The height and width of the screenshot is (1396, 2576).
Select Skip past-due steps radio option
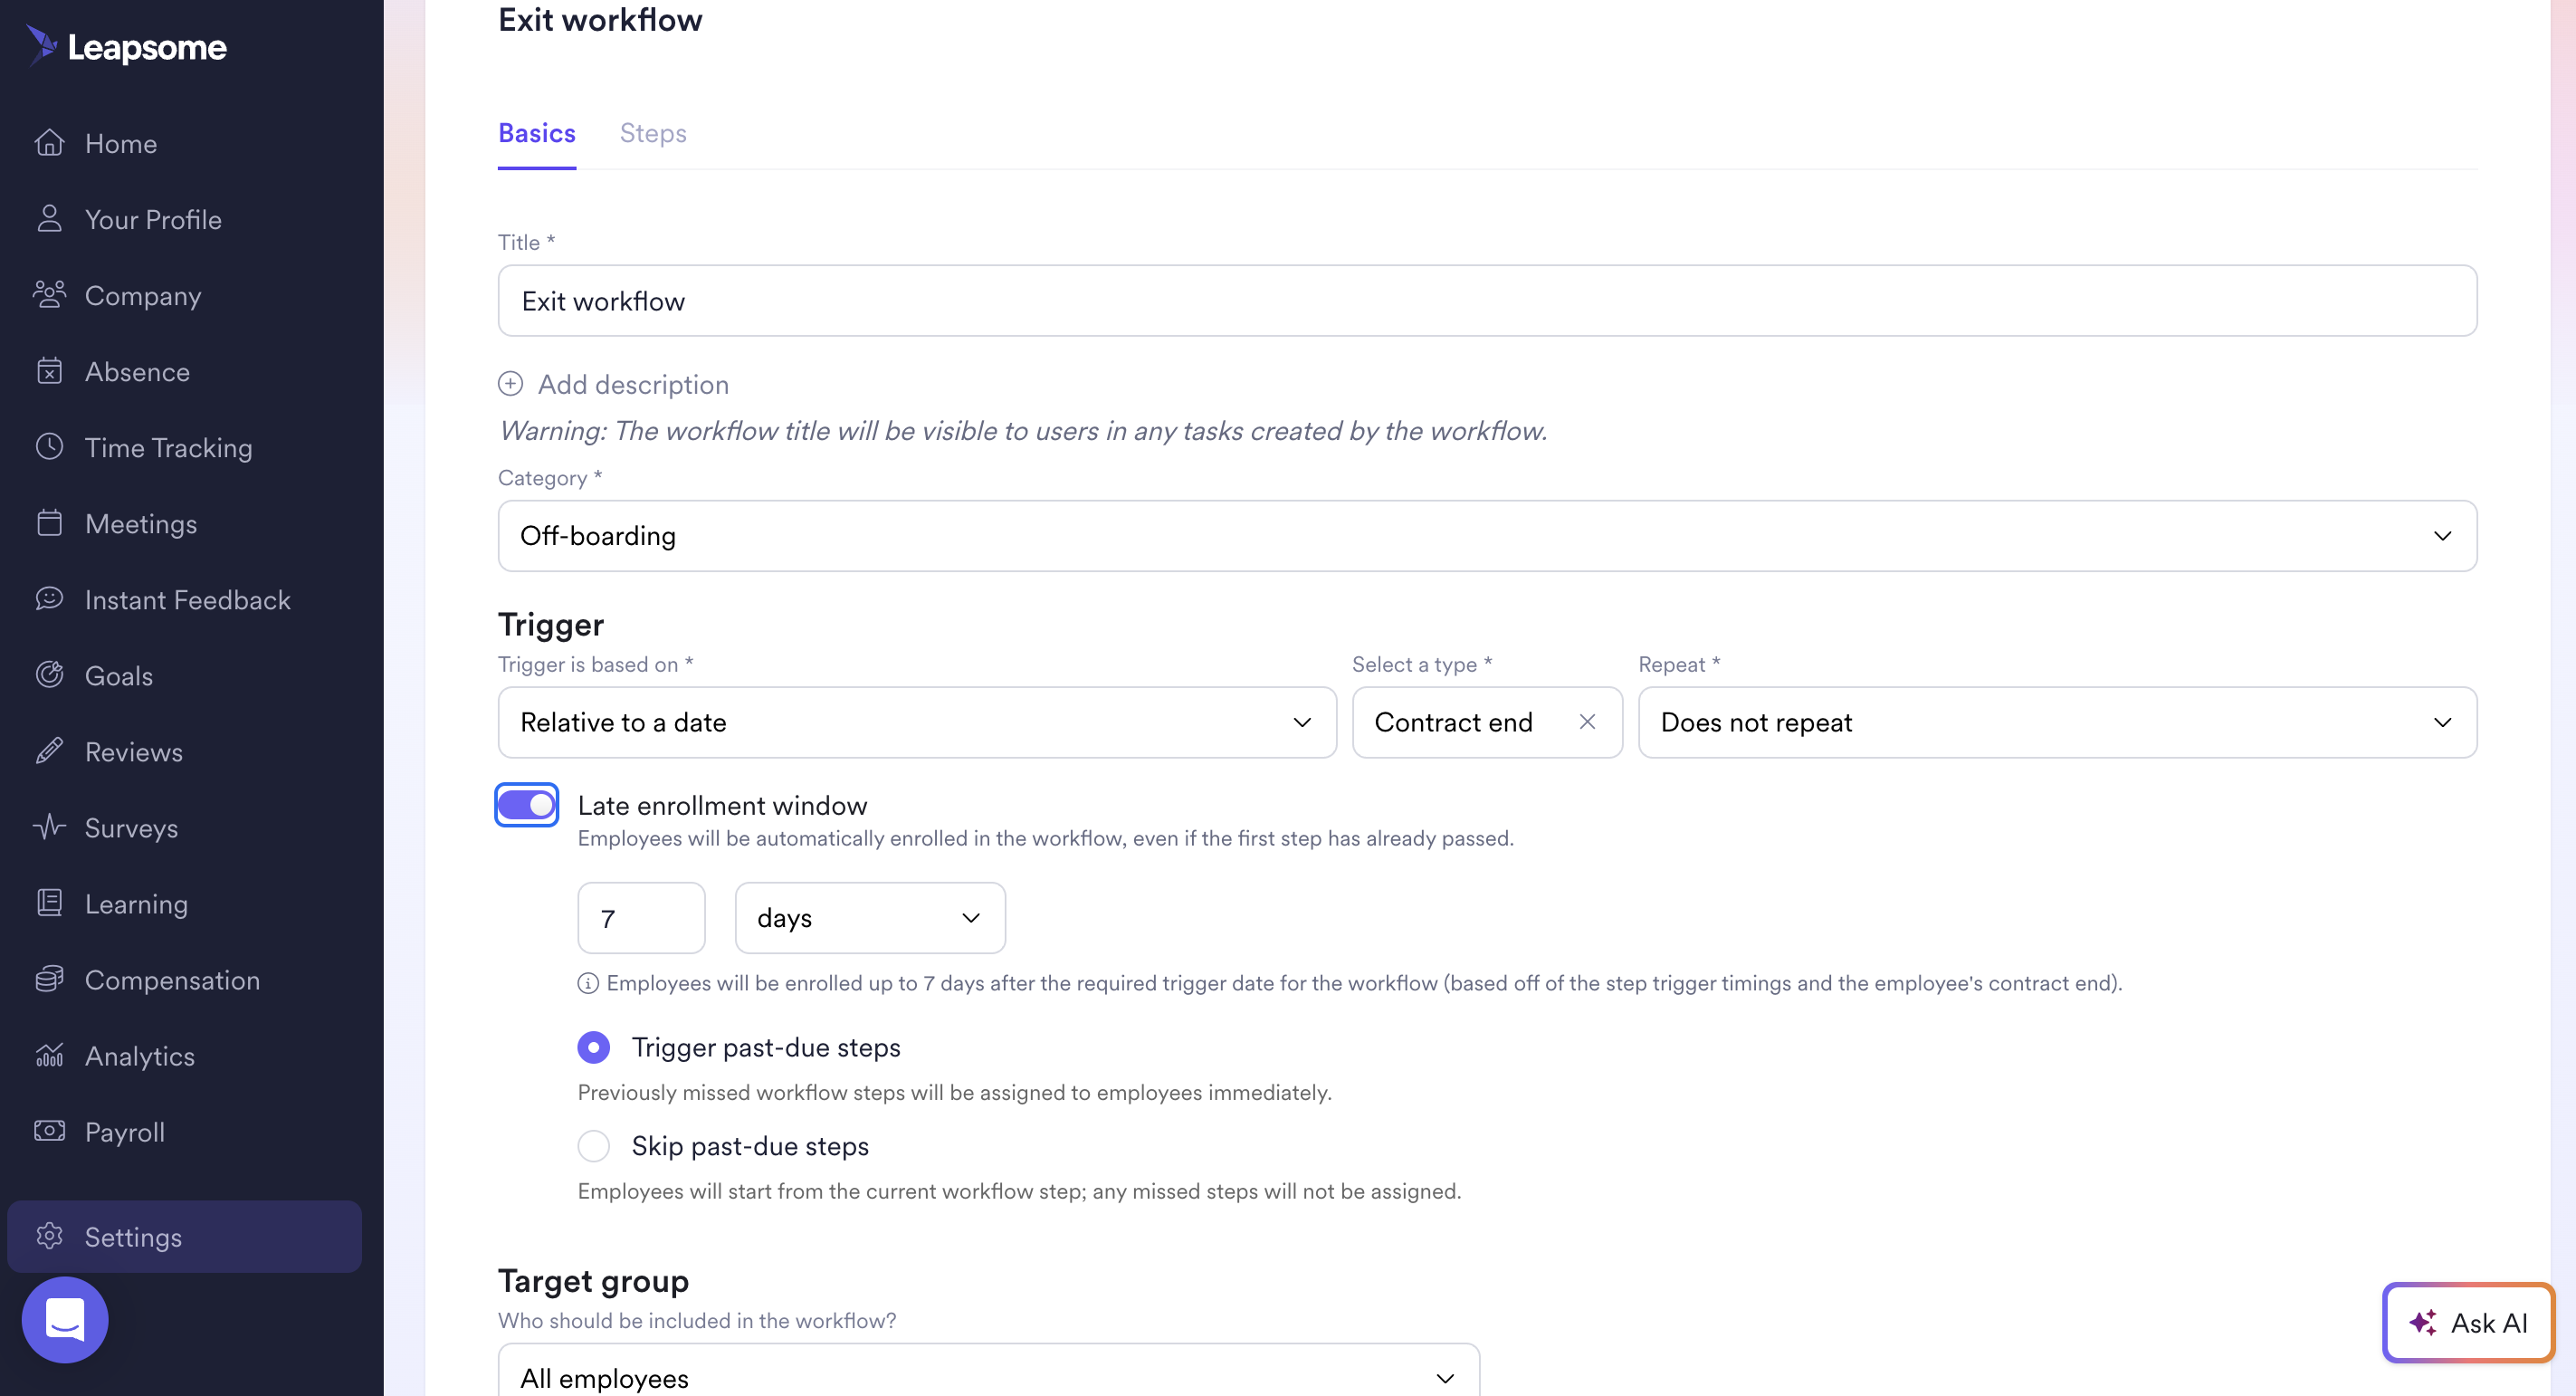point(594,1146)
